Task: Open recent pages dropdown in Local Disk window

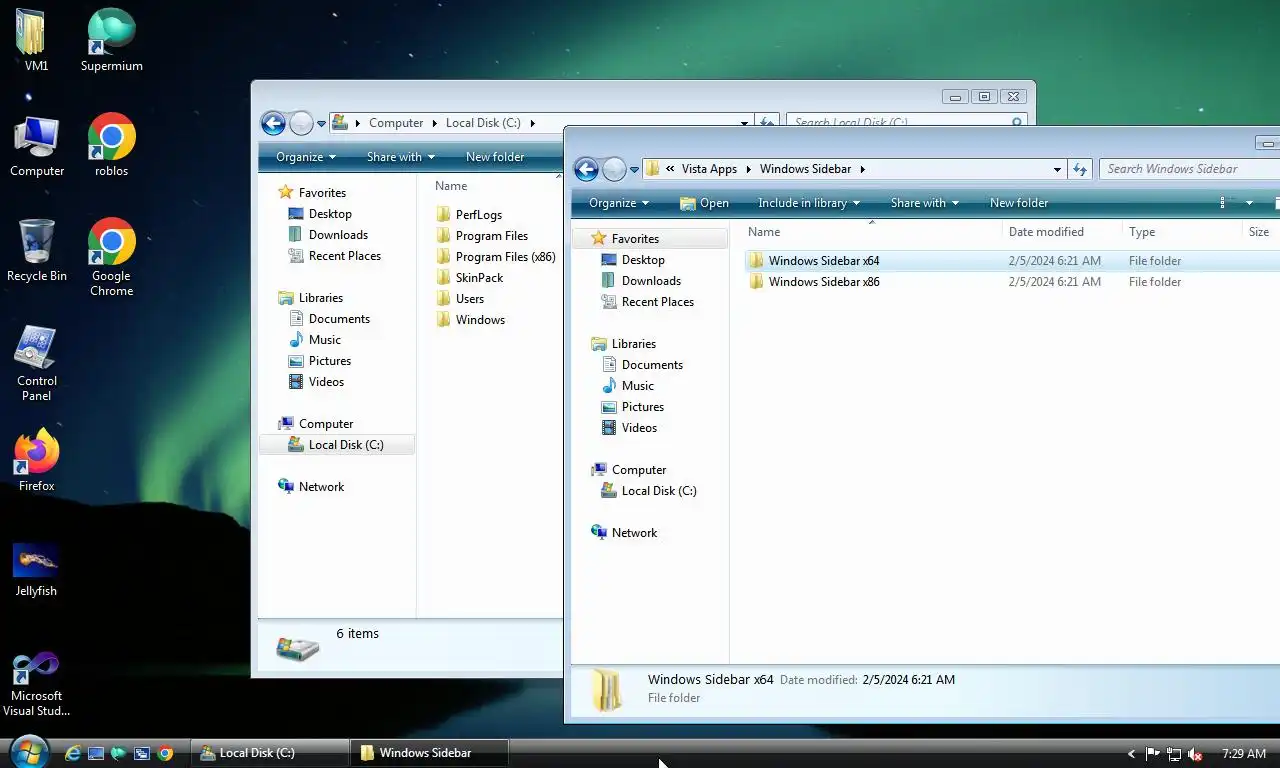Action: coord(321,124)
